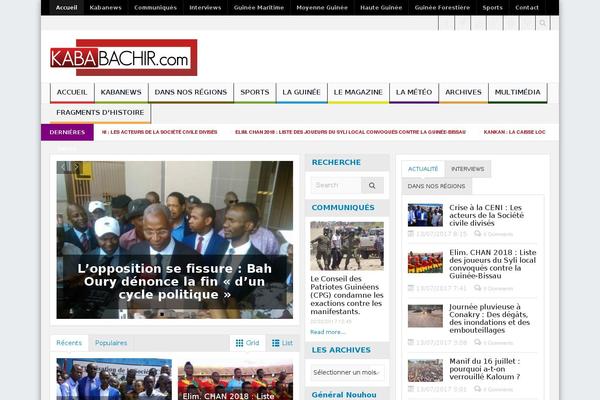The height and width of the screenshot is (400, 600).
Task: Select LE MAGAZINE in the main navigation
Action: [358, 92]
